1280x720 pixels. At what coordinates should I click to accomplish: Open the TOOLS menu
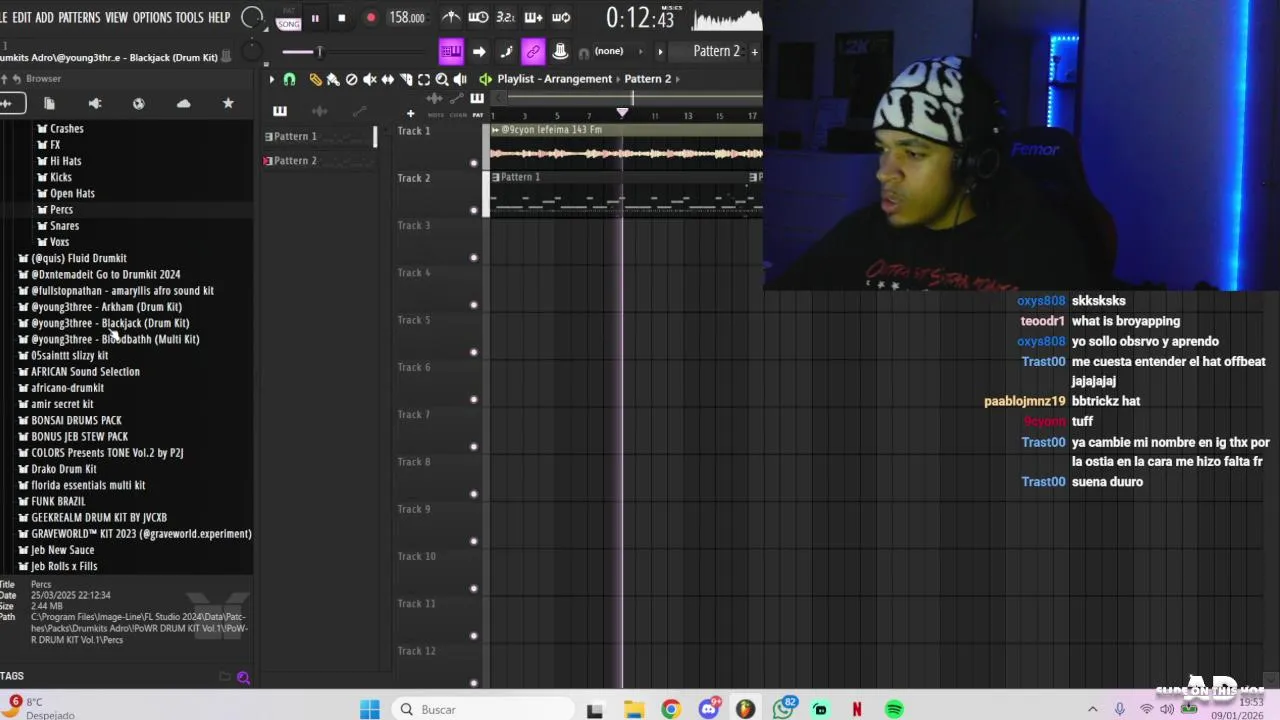click(x=189, y=18)
